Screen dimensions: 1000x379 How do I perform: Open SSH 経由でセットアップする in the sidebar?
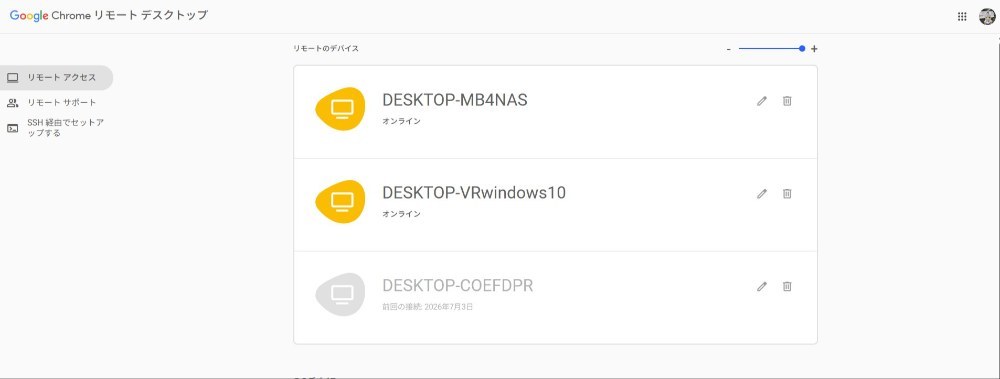point(56,128)
